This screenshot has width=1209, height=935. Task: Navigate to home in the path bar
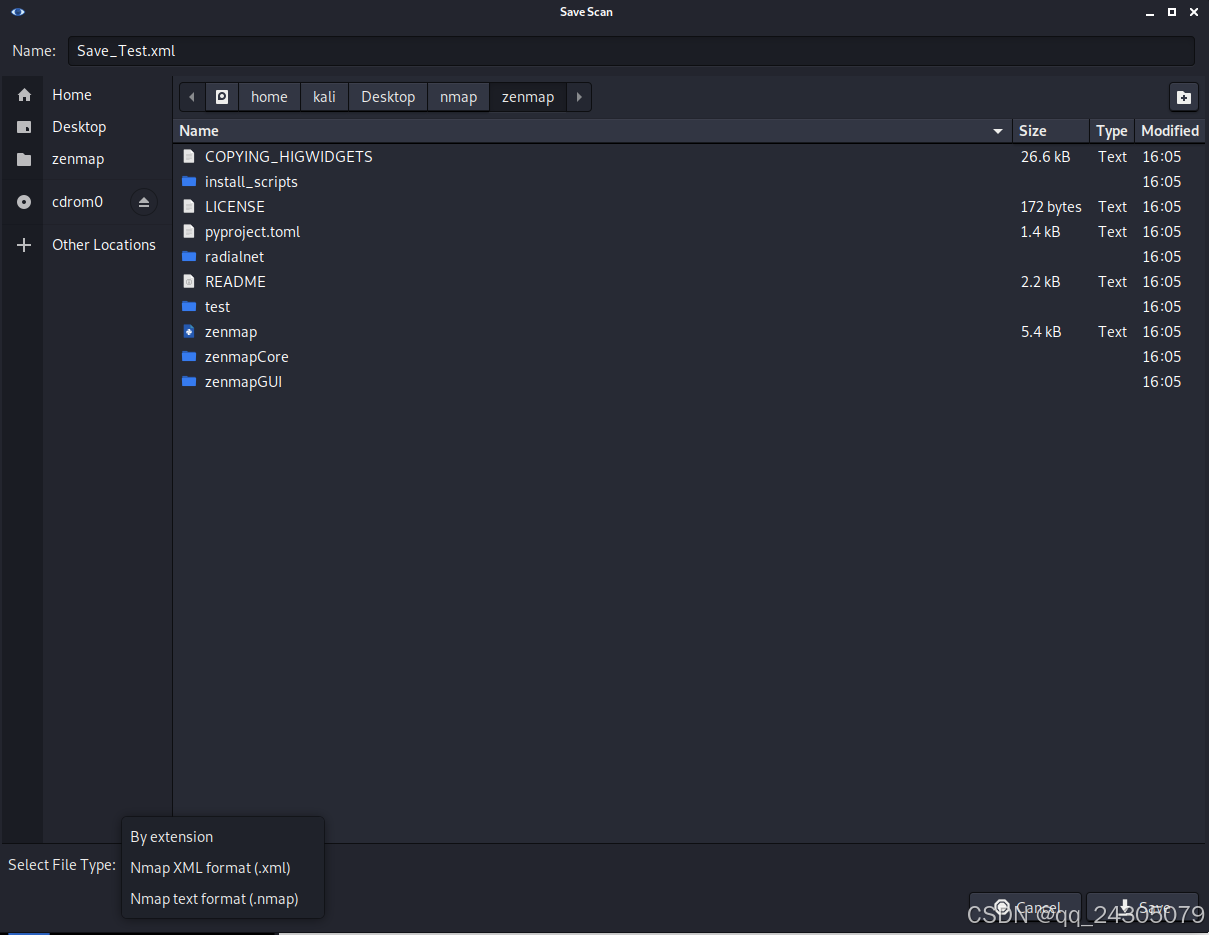point(269,97)
